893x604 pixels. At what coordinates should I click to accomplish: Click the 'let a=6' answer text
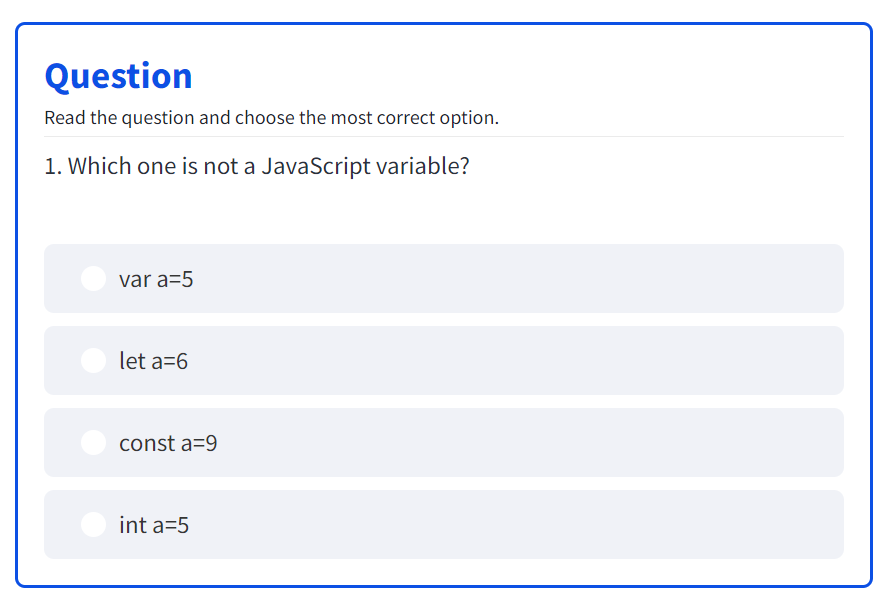(153, 362)
